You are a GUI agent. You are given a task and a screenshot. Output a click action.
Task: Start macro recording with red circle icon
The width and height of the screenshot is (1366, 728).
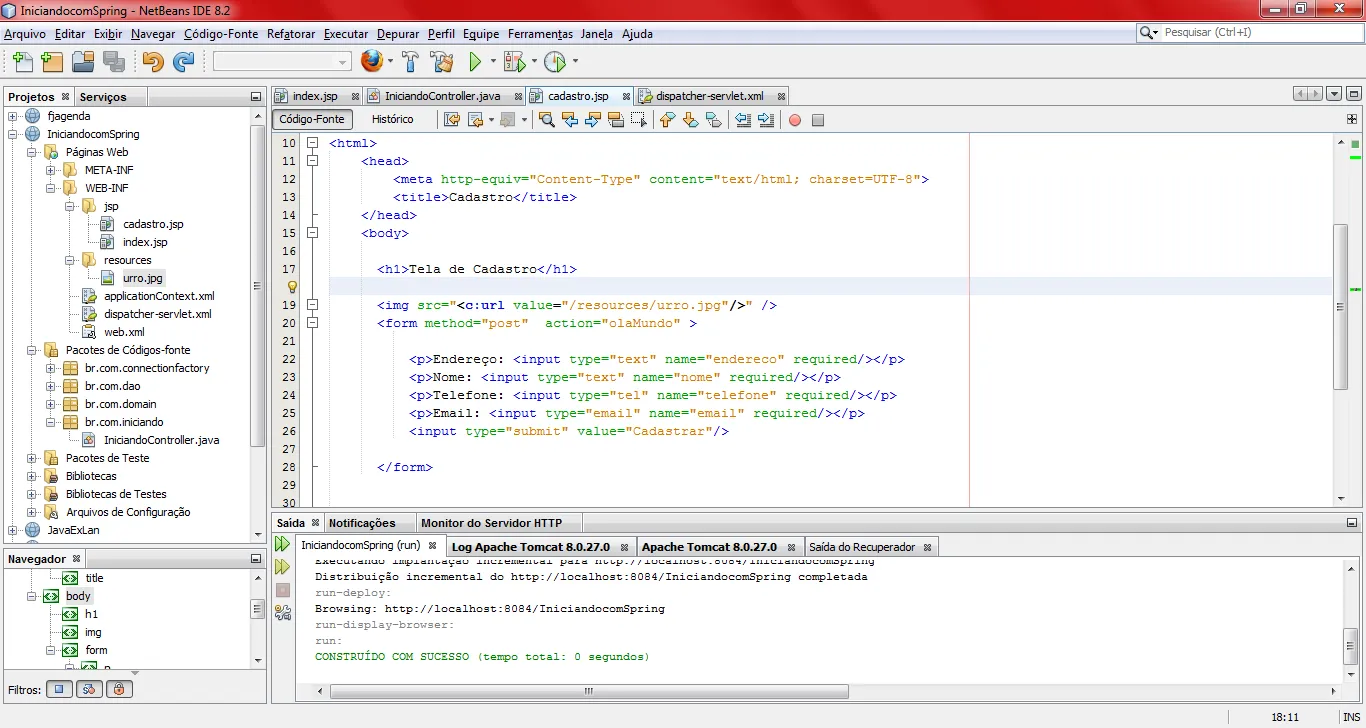[x=795, y=120]
